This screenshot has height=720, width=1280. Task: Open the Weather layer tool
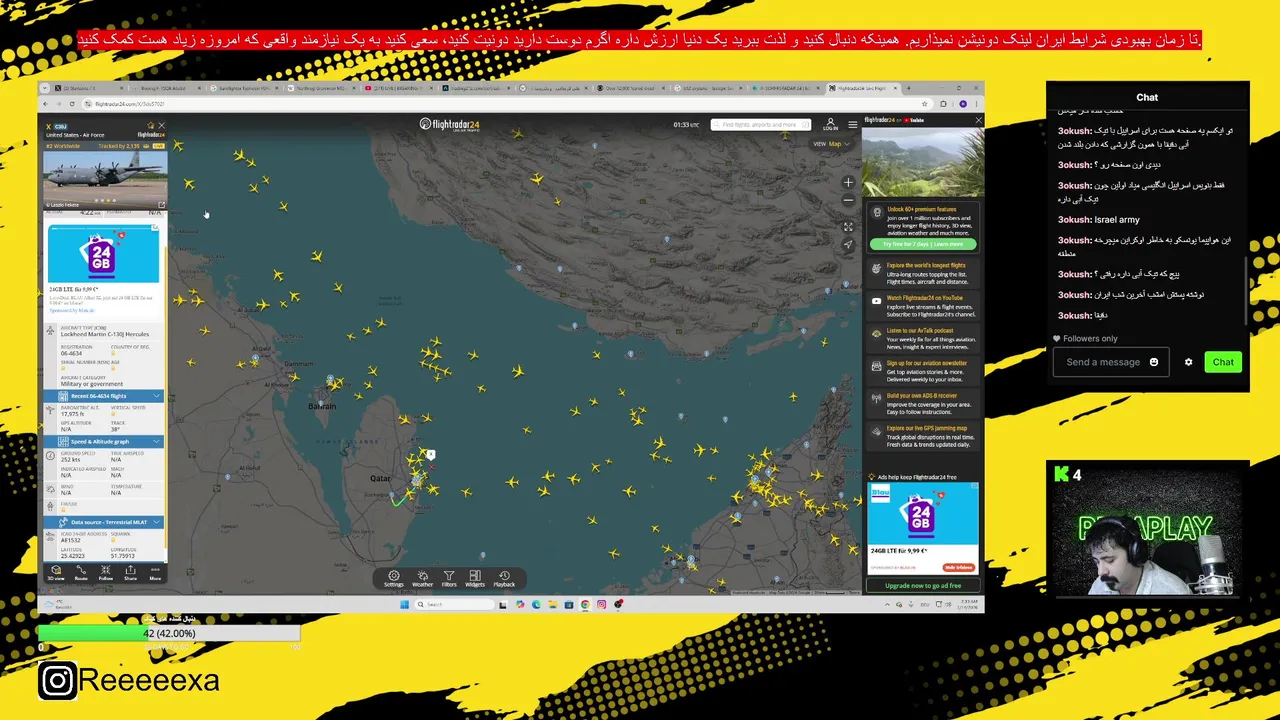[422, 578]
